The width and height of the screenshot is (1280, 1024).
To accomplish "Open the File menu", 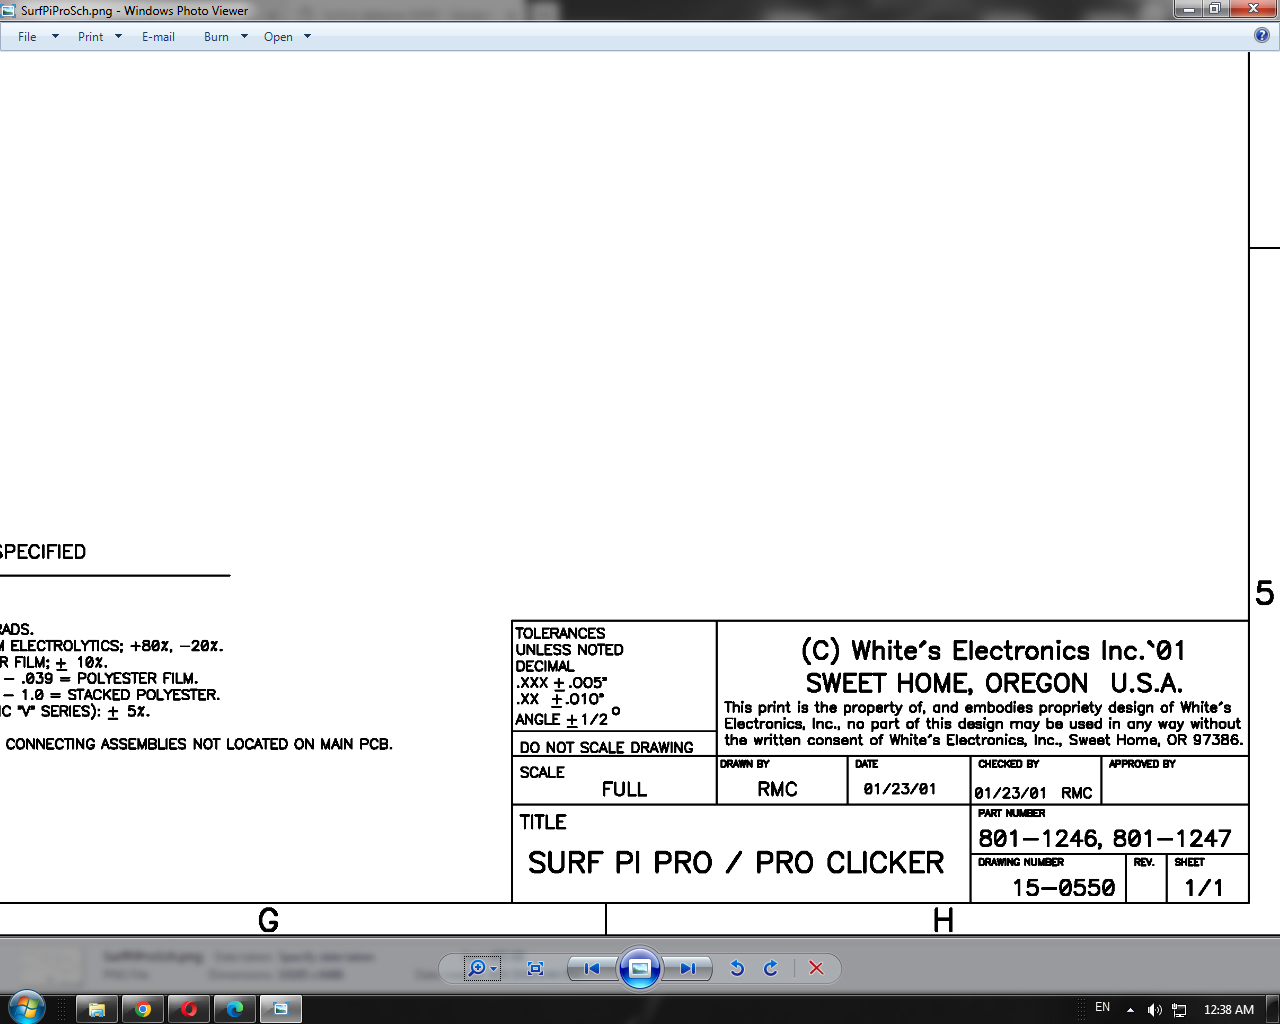I will pos(38,37).
